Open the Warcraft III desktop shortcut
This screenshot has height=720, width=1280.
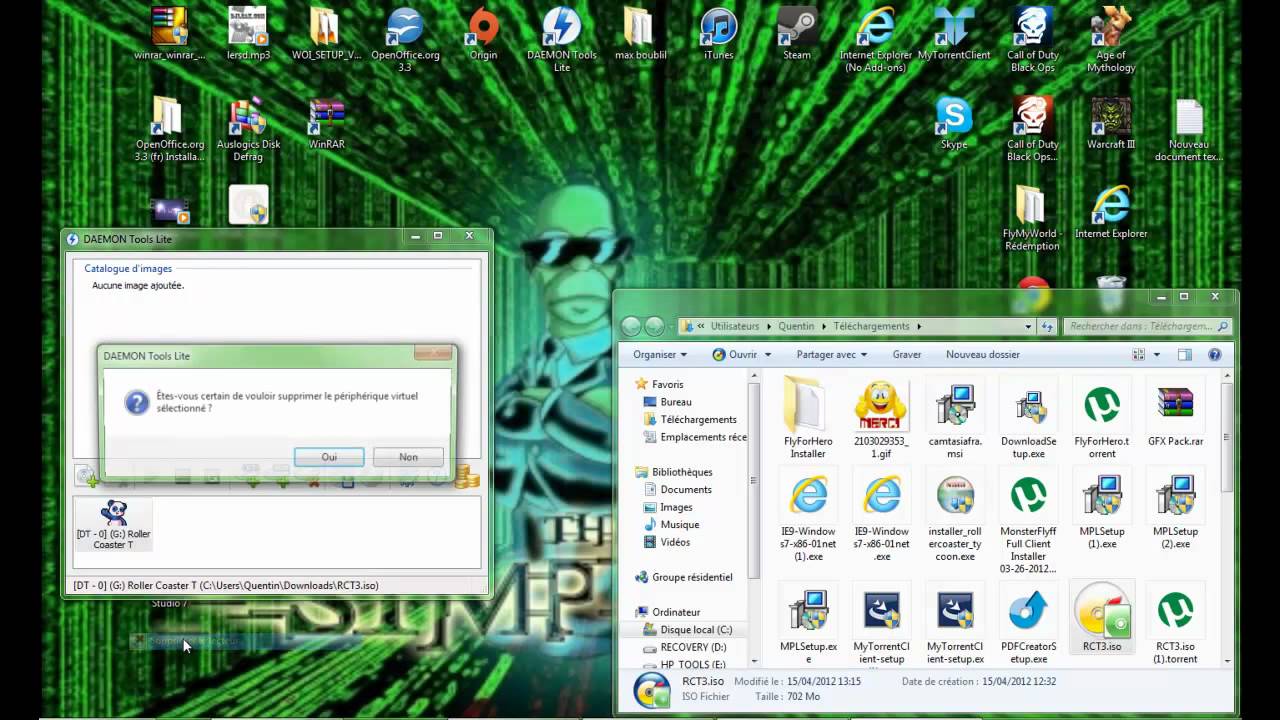(x=1111, y=123)
